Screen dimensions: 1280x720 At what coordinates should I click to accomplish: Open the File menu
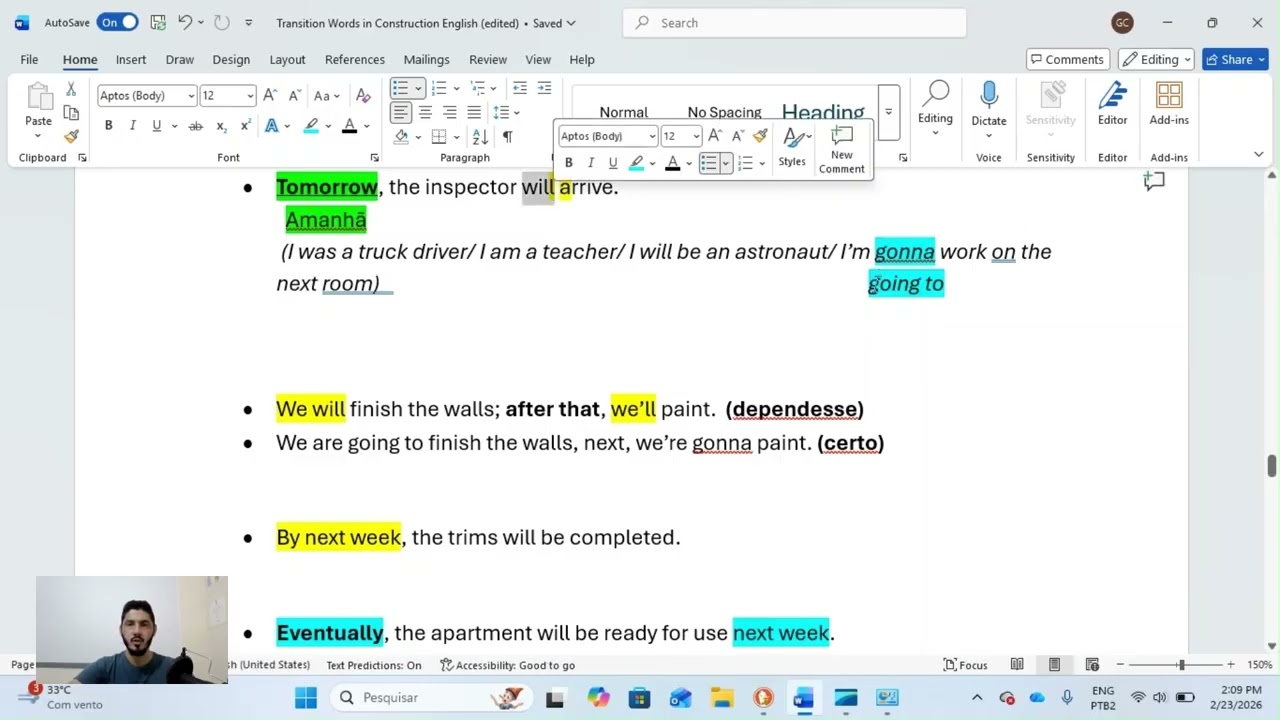[29, 59]
